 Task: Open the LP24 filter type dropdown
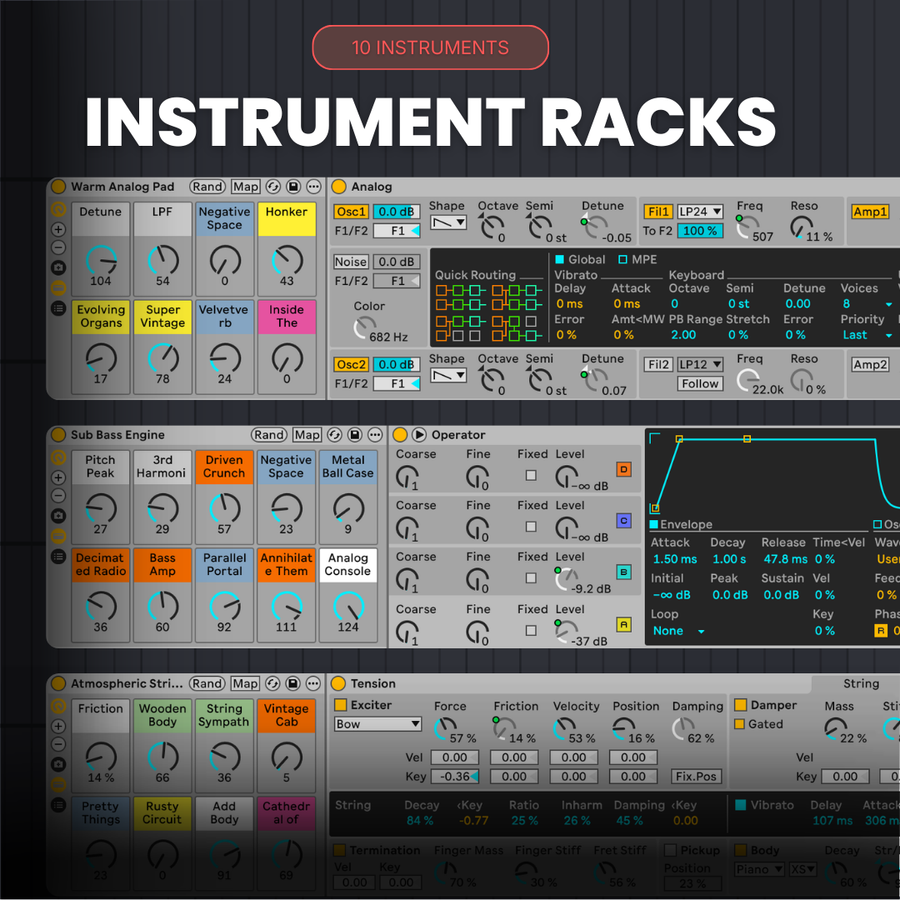pyautogui.click(x=700, y=212)
